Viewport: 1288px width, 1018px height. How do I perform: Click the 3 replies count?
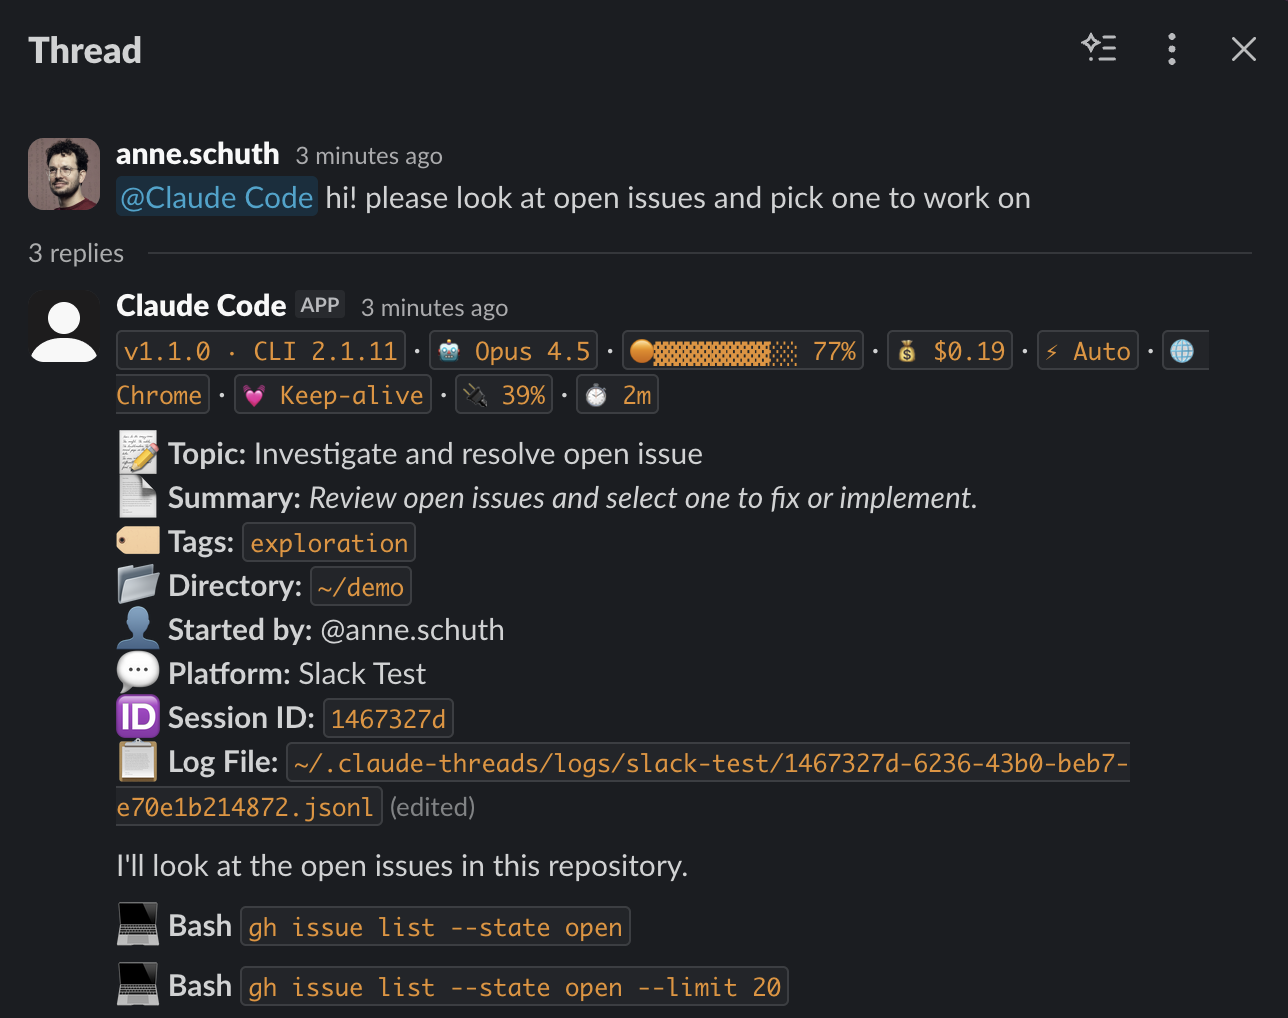tap(76, 254)
